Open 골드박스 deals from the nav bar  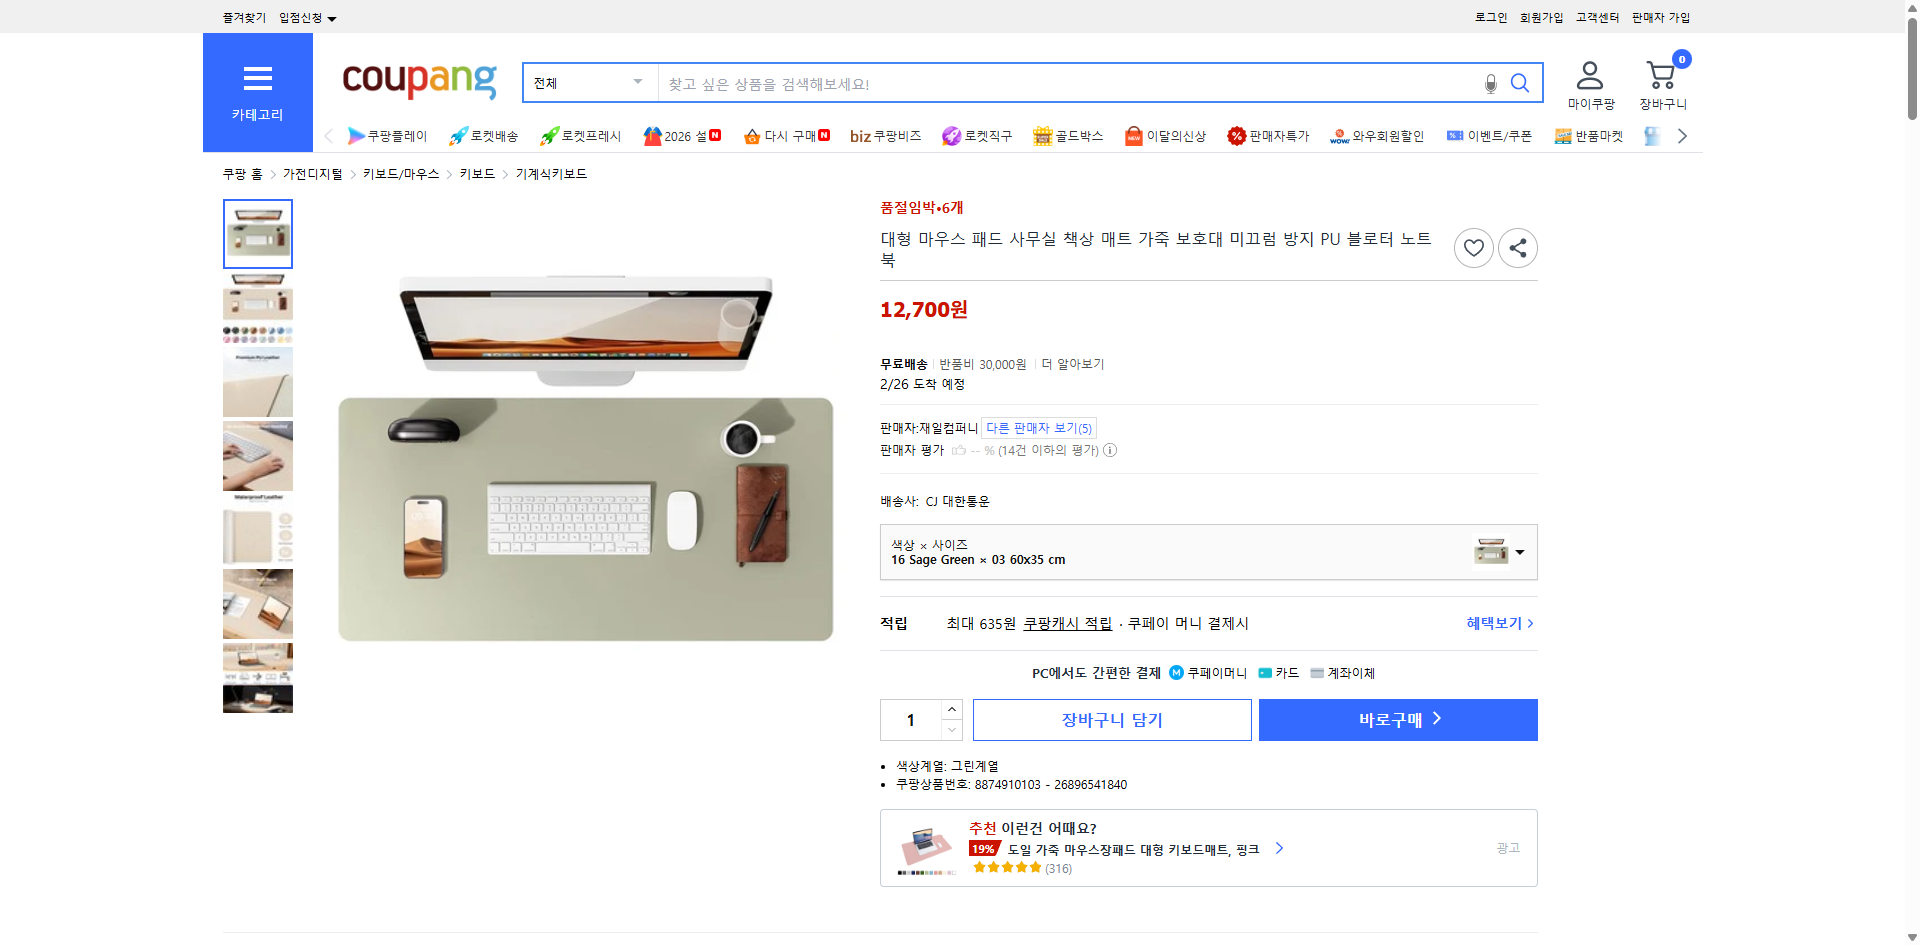click(1067, 136)
